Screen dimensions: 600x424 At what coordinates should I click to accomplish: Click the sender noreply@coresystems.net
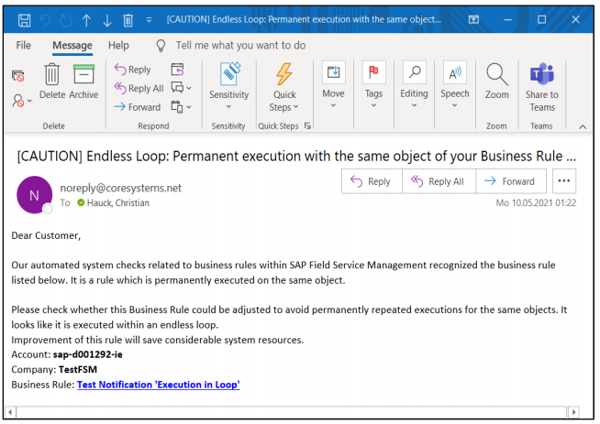coord(121,188)
